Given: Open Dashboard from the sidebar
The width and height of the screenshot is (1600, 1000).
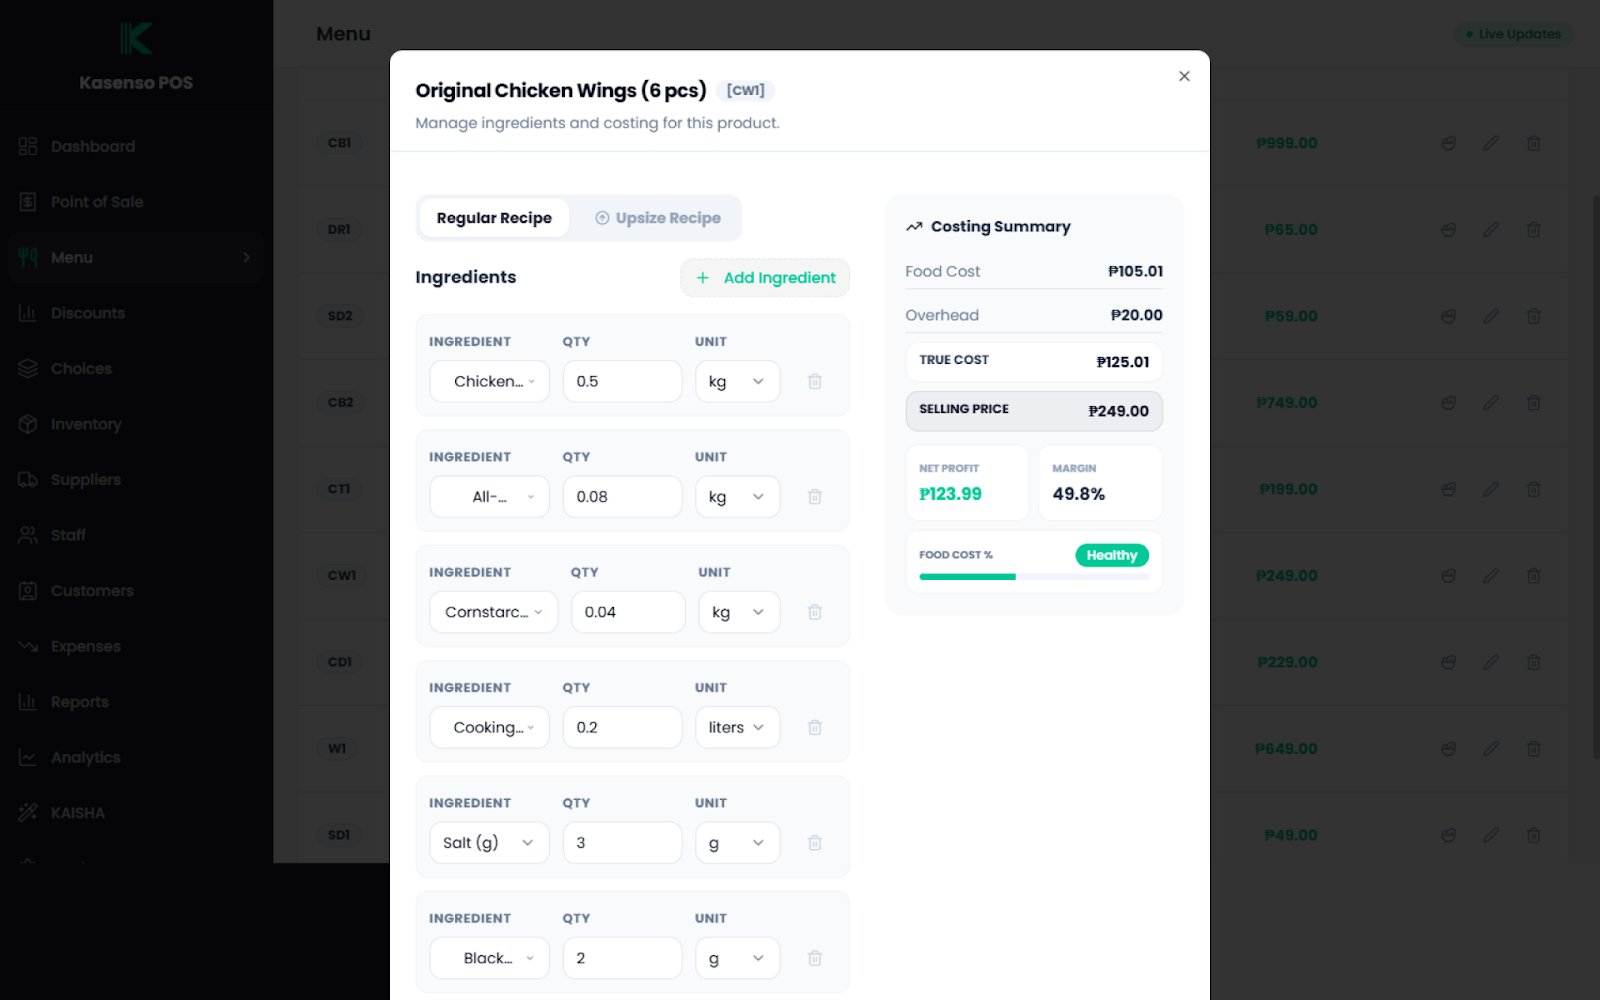Looking at the screenshot, I should (136, 146).
